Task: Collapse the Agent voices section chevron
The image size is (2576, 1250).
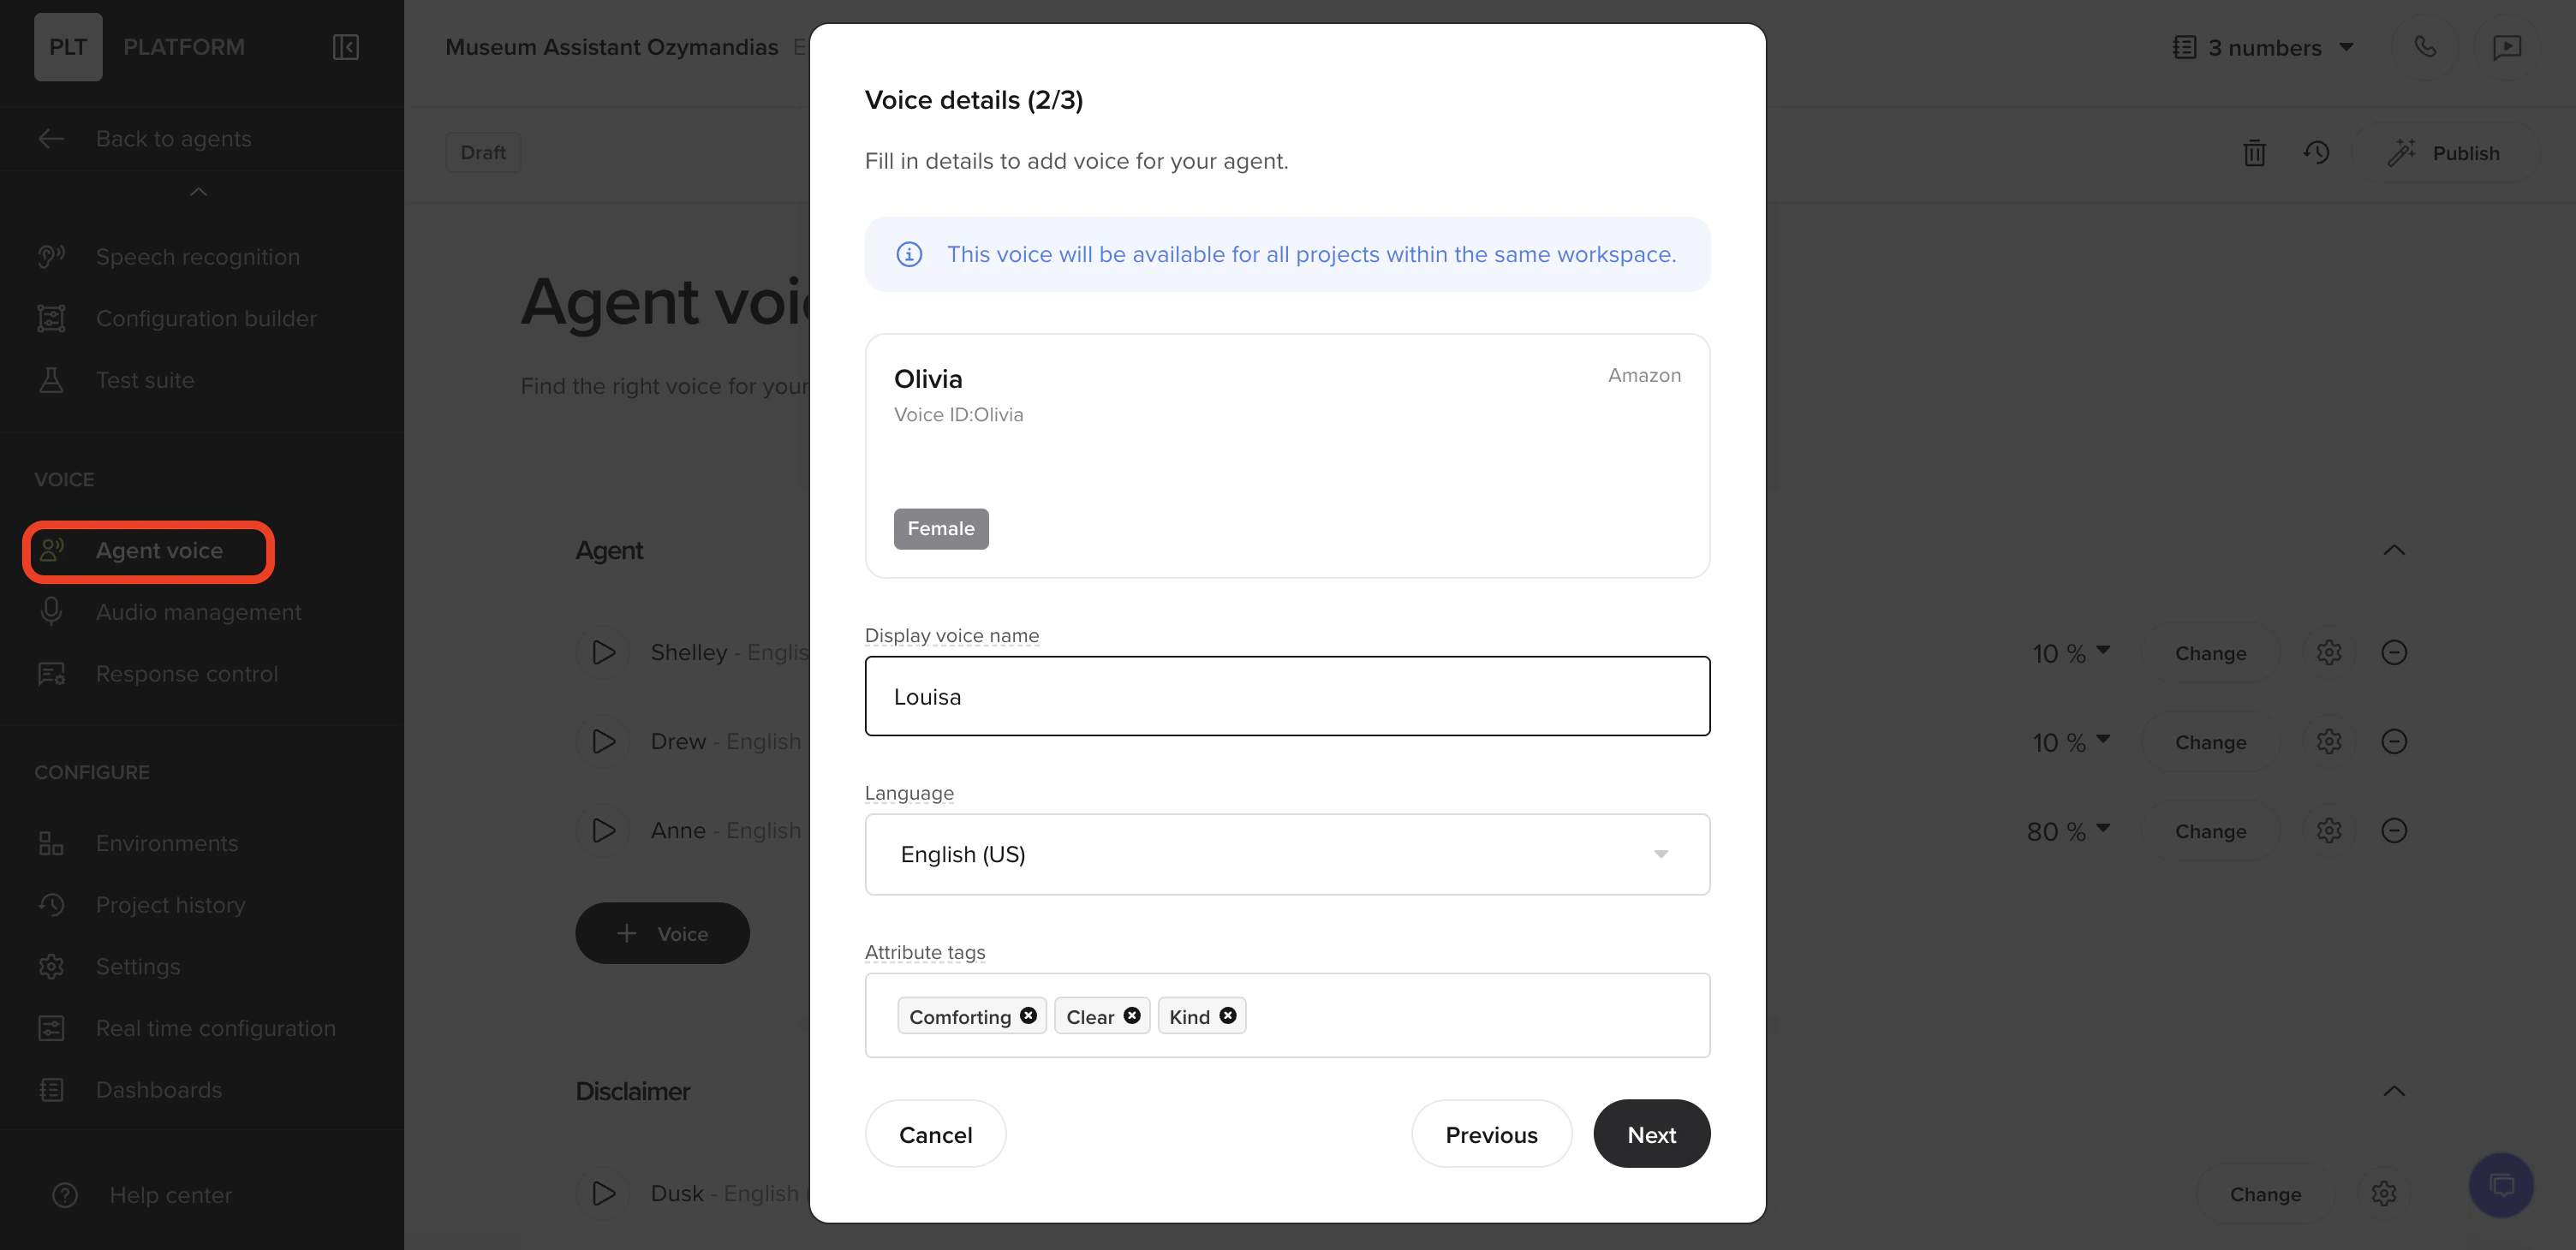Action: pyautogui.click(x=2394, y=549)
